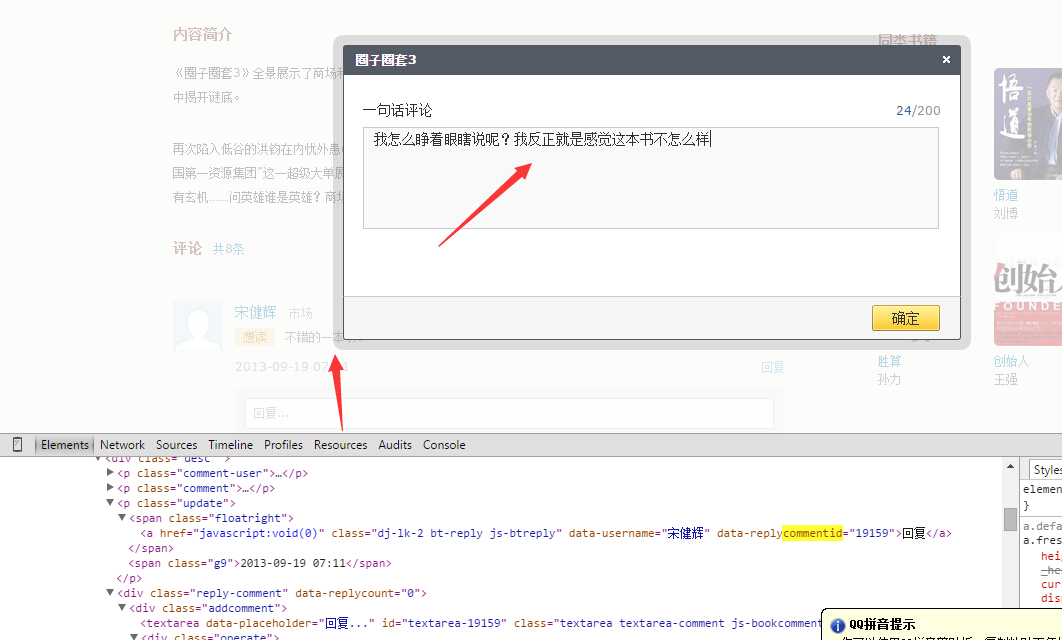Switch to the Timeline tab
This screenshot has width=1062, height=640.
click(x=230, y=445)
